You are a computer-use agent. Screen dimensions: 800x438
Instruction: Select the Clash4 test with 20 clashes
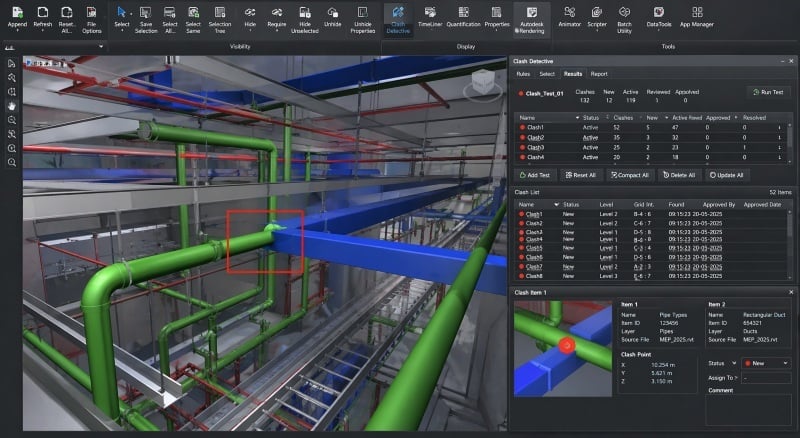[652, 157]
